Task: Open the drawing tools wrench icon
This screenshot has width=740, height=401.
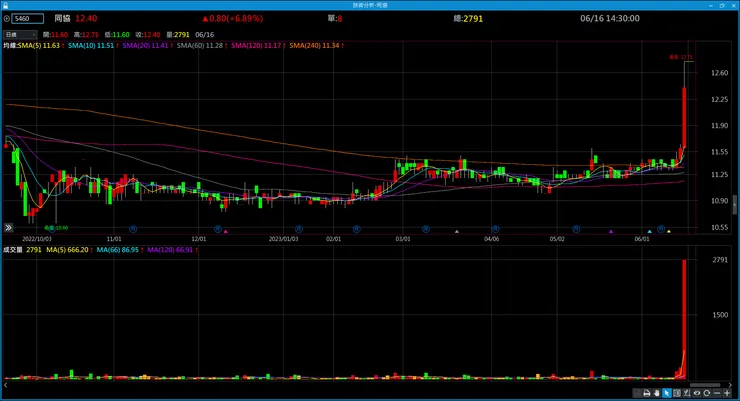Action: 686,393
